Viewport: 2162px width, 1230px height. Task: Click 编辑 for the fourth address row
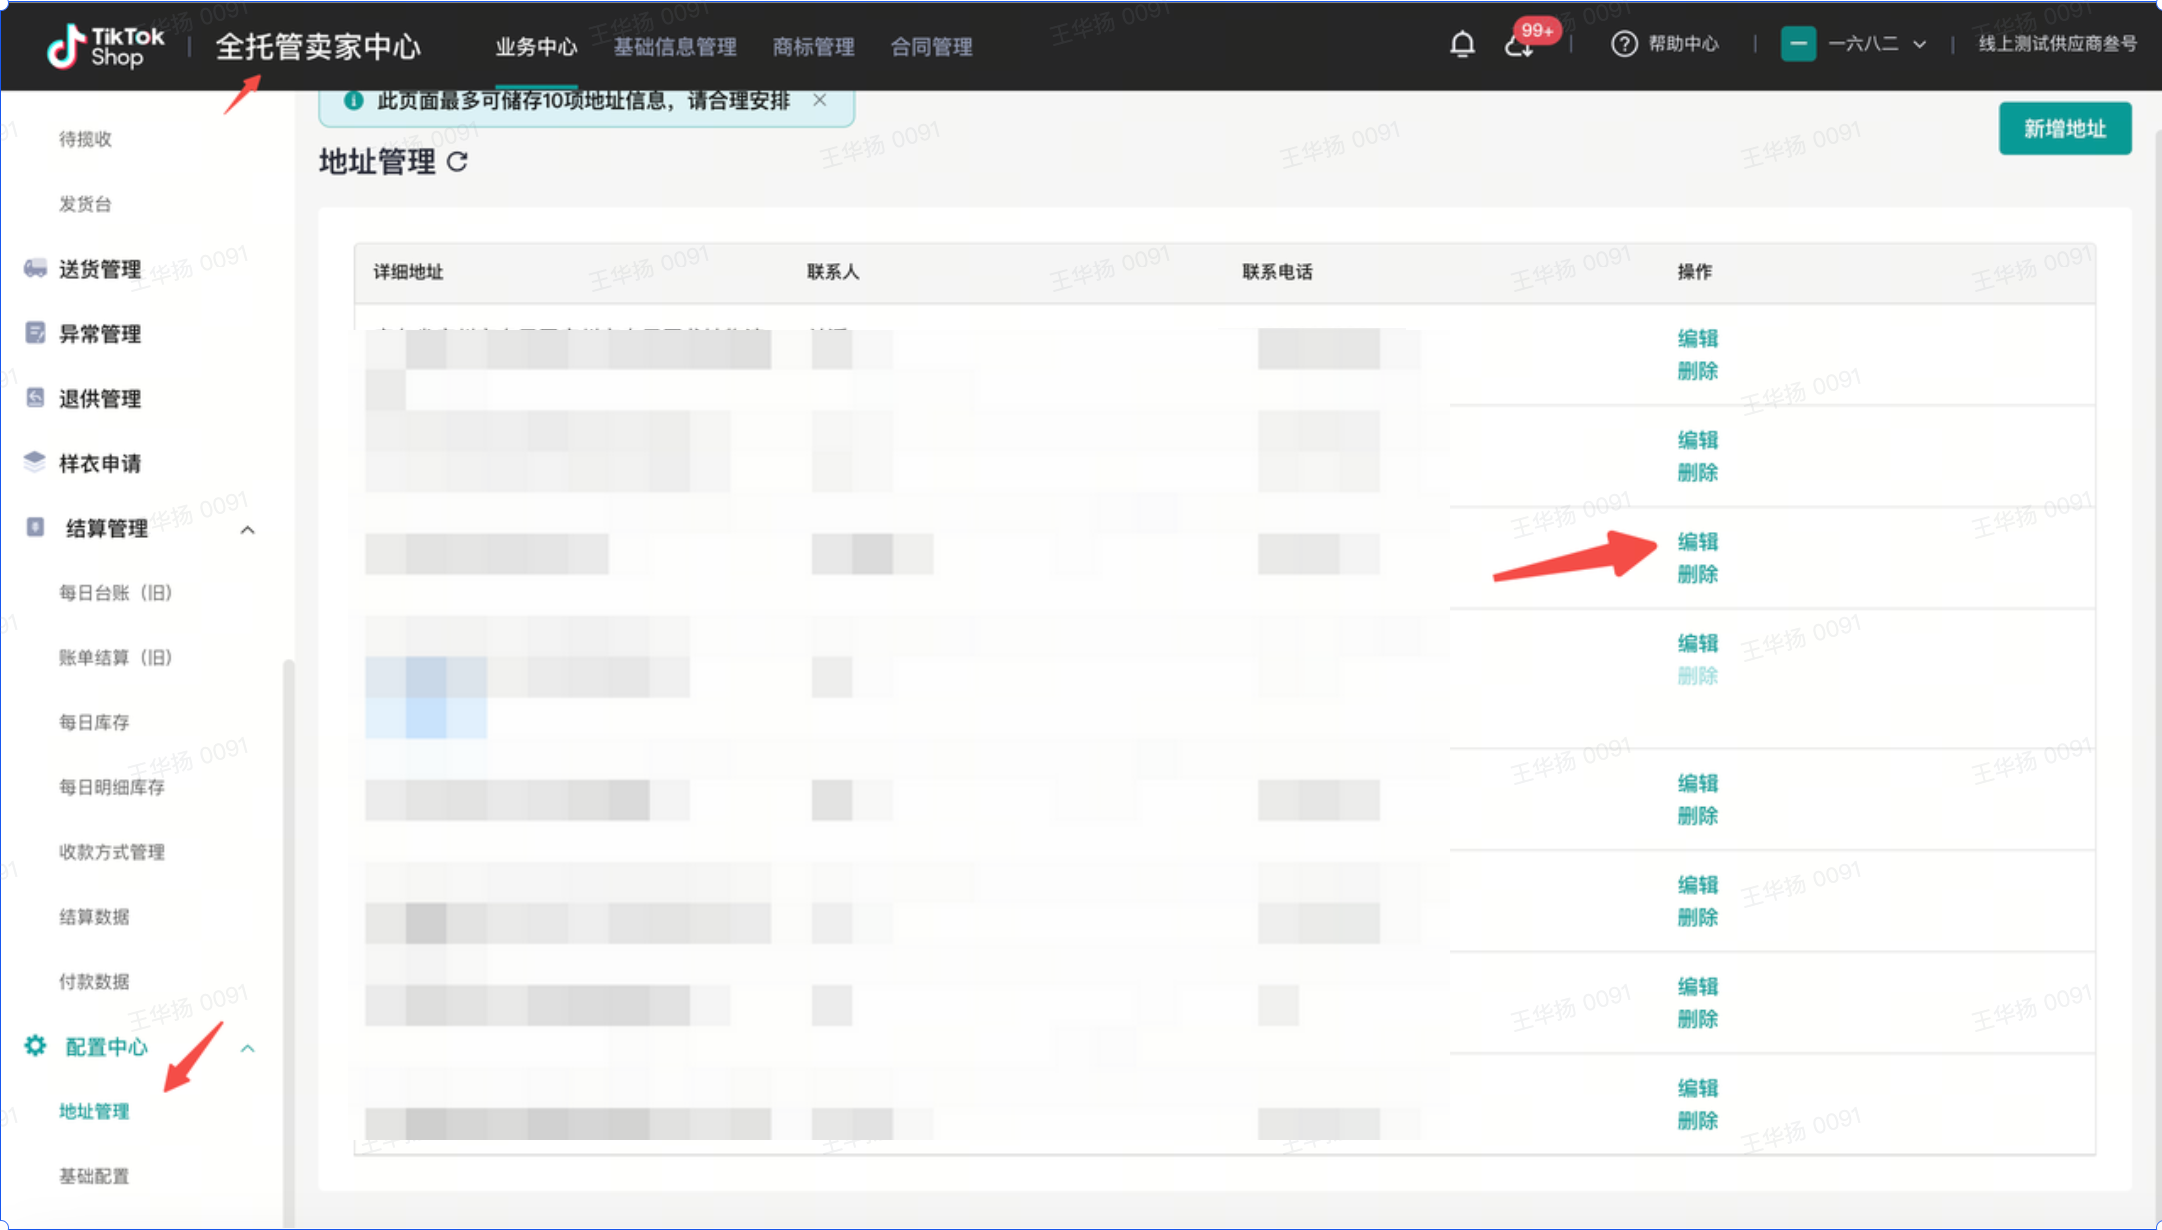tap(1697, 644)
